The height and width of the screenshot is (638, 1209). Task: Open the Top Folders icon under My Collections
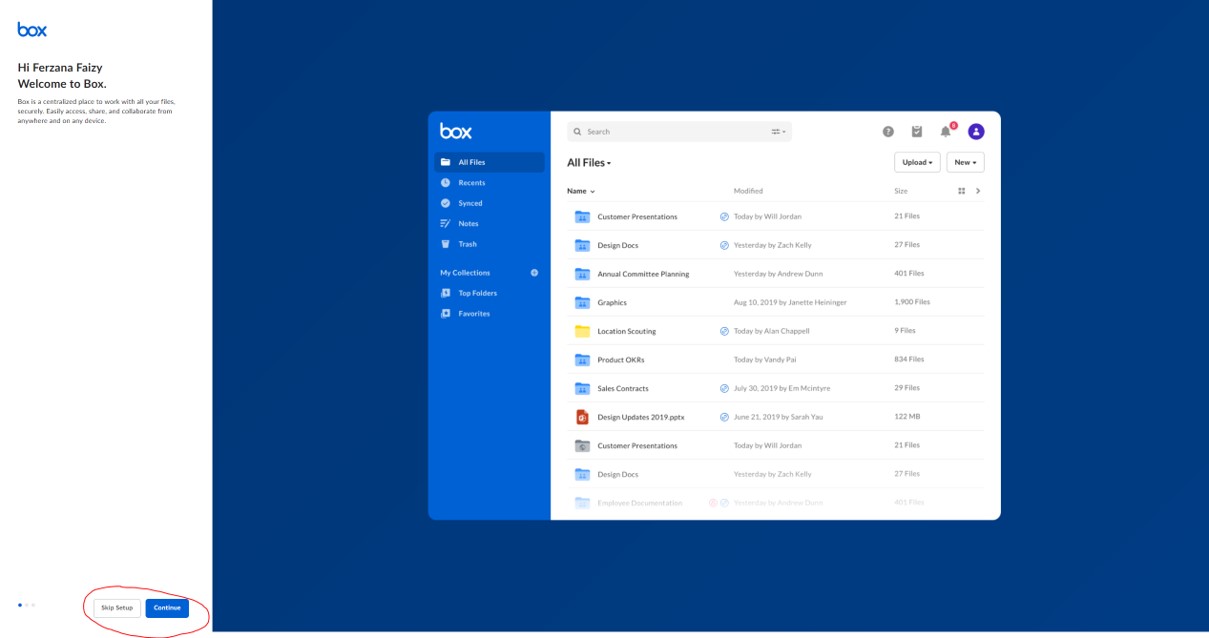446,293
